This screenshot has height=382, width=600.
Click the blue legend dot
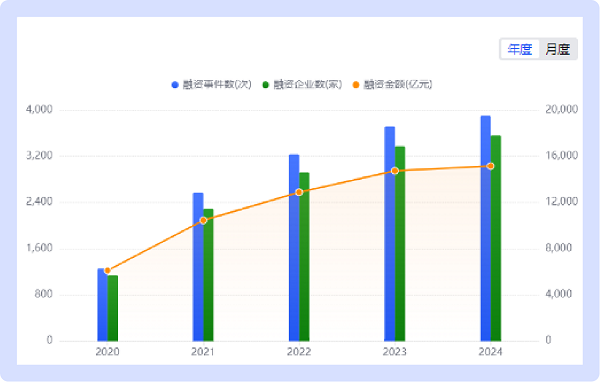point(175,85)
